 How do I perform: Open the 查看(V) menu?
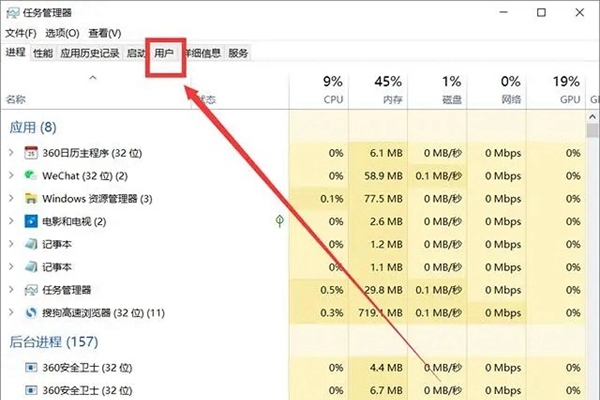(104, 33)
